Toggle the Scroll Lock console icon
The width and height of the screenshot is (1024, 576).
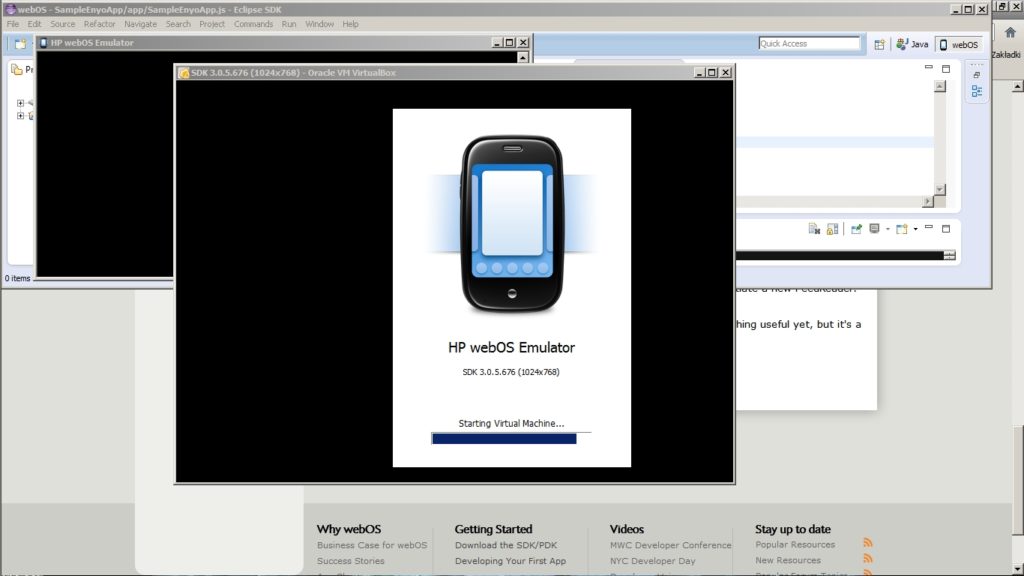[833, 229]
